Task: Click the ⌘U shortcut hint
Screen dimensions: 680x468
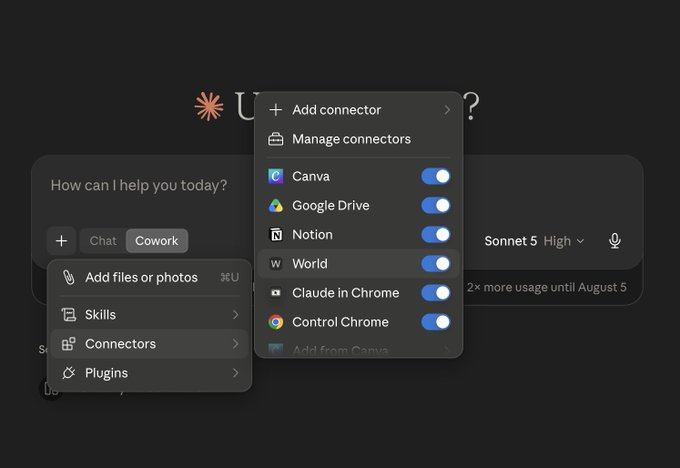Action: point(229,277)
